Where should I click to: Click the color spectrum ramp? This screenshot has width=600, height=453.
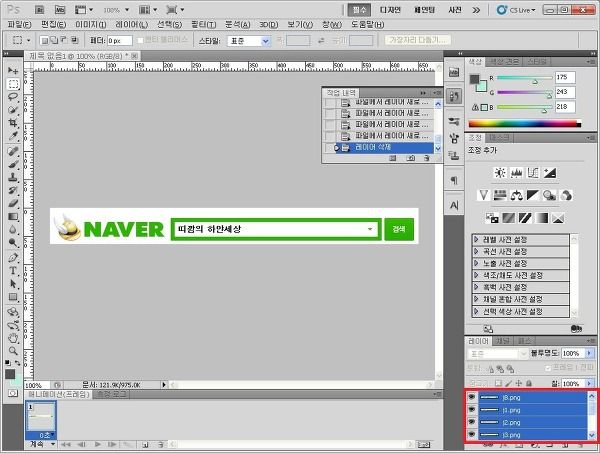(x=525, y=124)
